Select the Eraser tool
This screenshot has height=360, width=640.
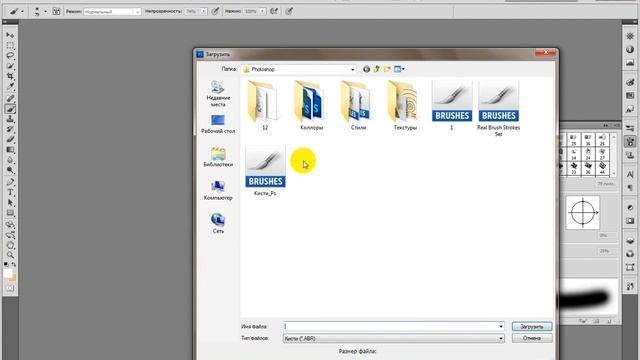(10, 140)
